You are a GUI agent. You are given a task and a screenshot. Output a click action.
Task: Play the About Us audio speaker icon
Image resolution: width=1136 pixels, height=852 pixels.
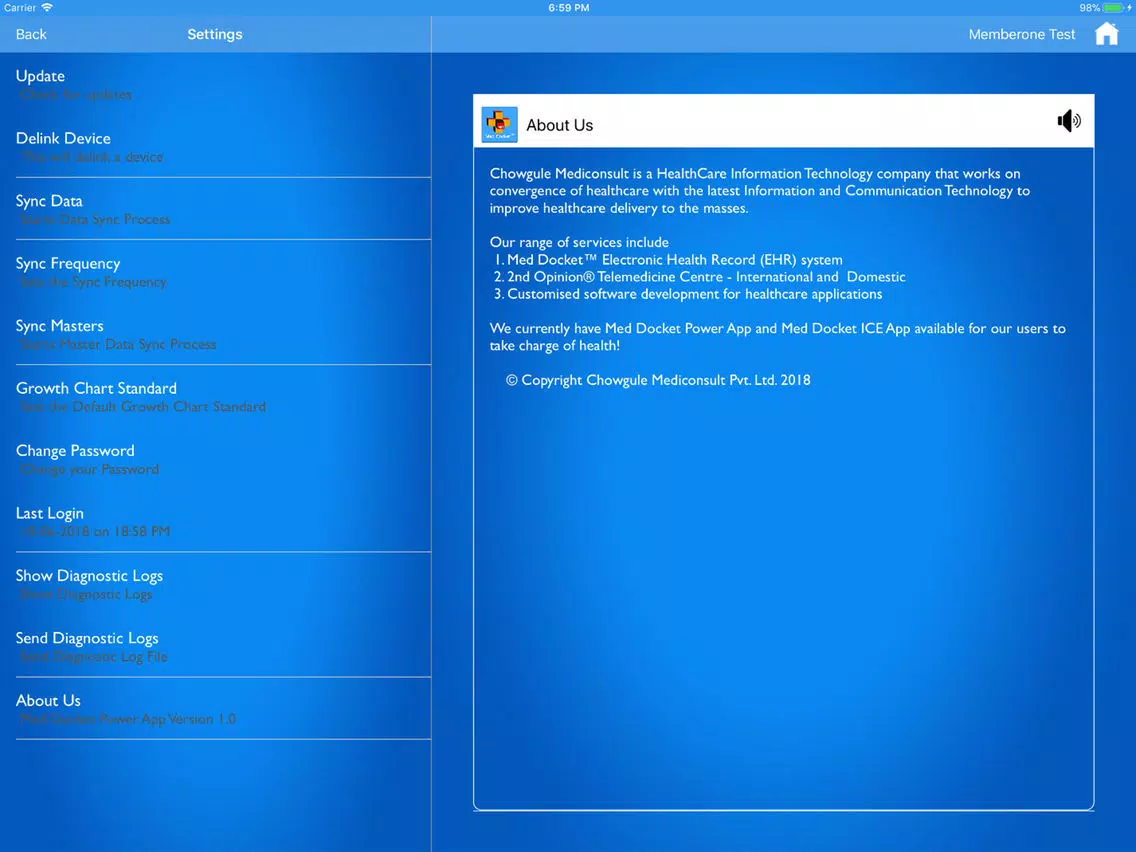coord(1069,121)
